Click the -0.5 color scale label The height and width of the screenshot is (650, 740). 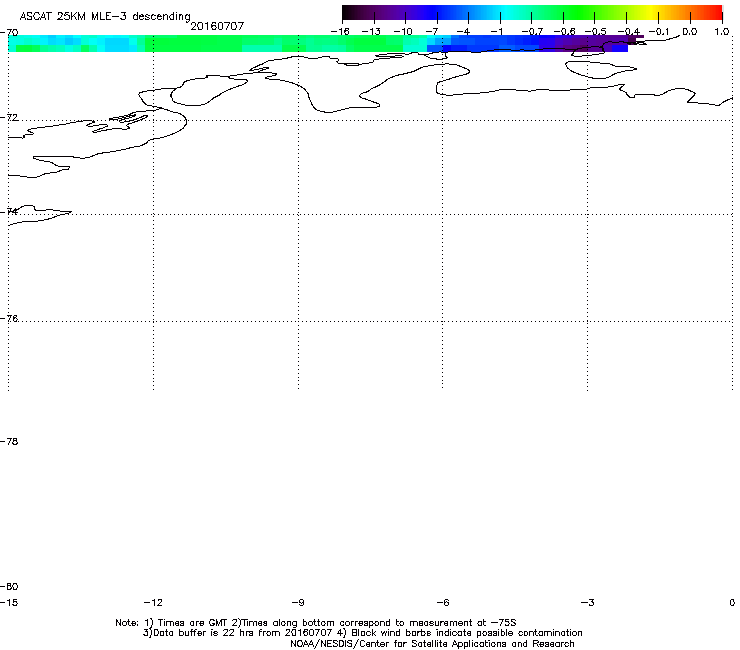pos(596,32)
